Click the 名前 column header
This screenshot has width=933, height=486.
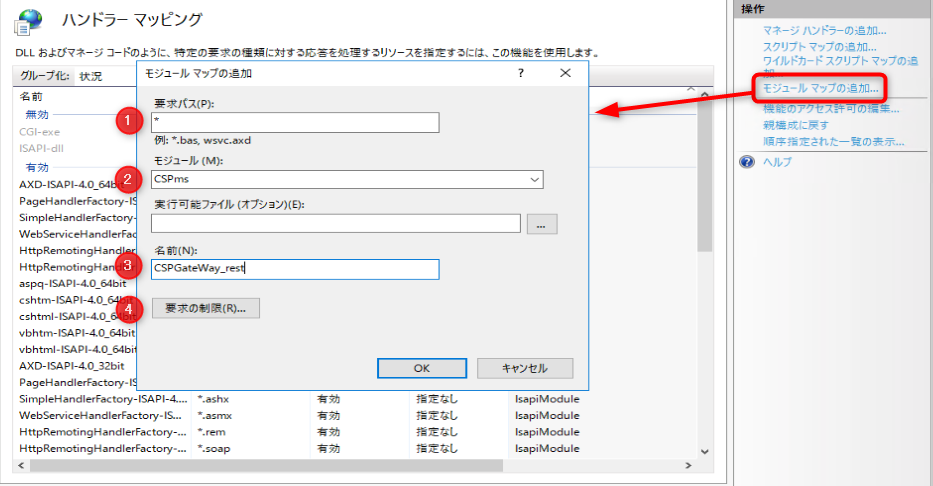[32, 96]
